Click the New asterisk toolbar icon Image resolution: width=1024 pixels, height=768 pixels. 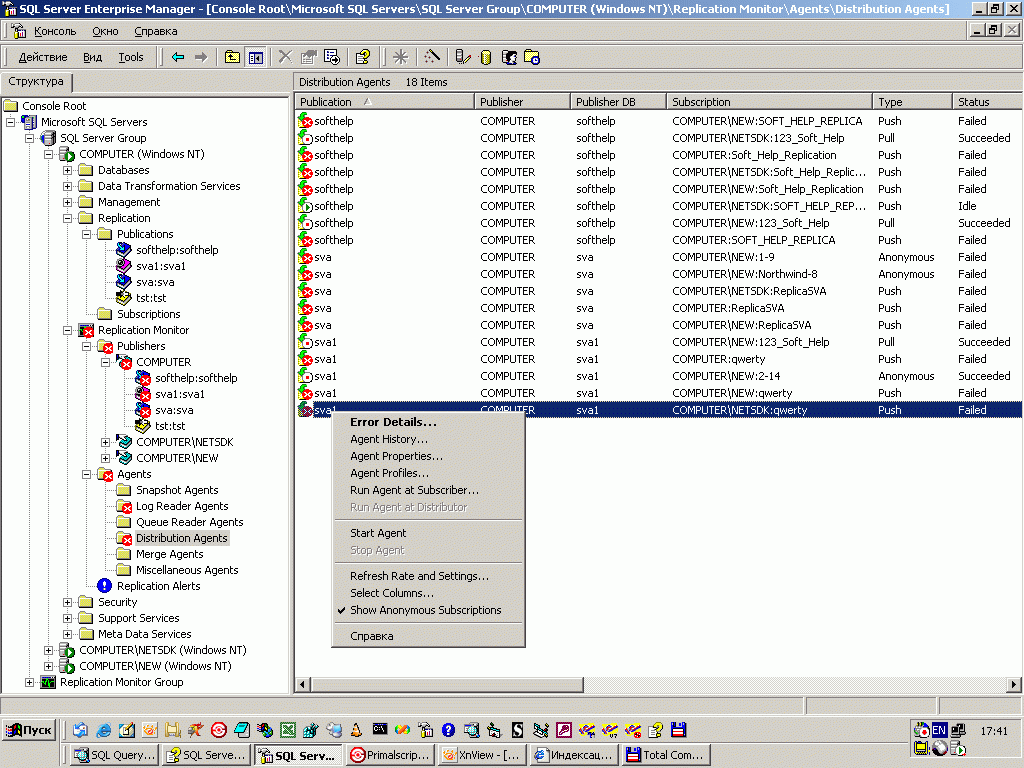pyautogui.click(x=400, y=57)
